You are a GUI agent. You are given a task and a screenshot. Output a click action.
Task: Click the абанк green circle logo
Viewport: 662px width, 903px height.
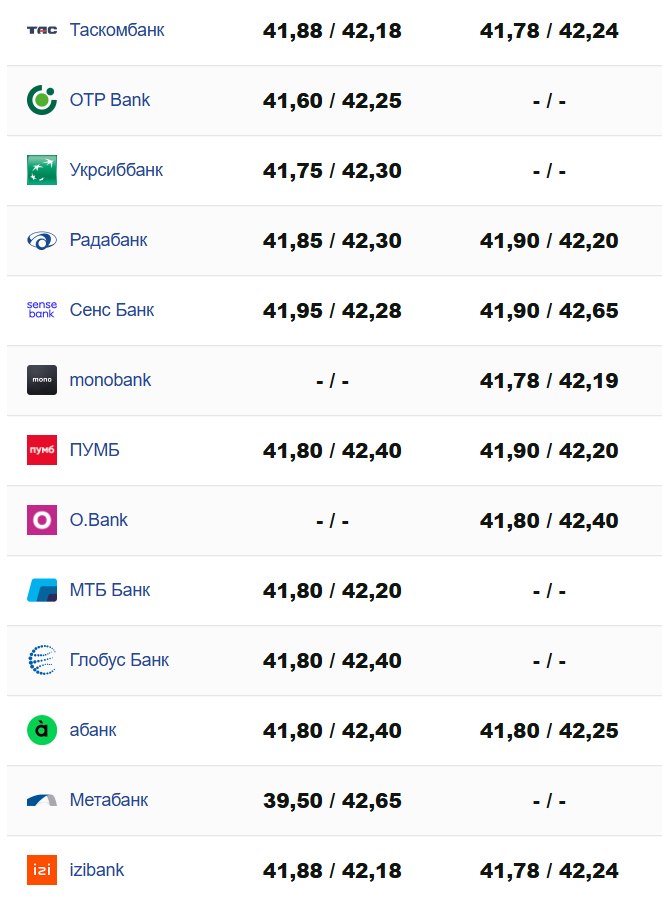[42, 730]
